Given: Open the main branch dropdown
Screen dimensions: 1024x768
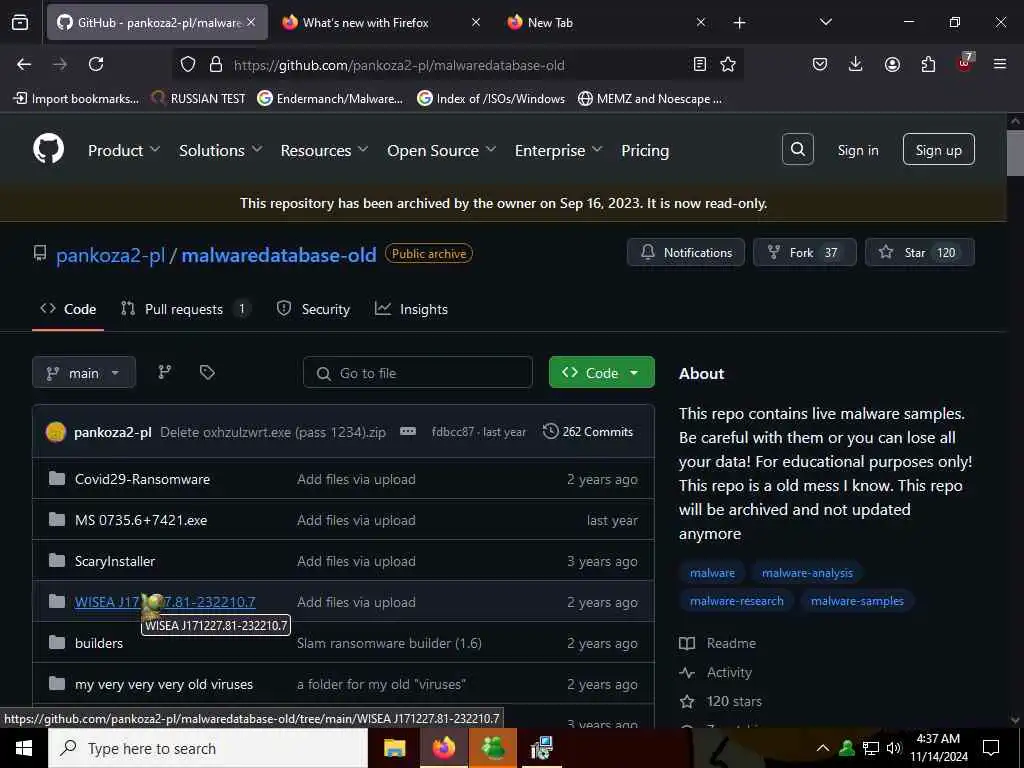Looking at the screenshot, I should coord(84,372).
